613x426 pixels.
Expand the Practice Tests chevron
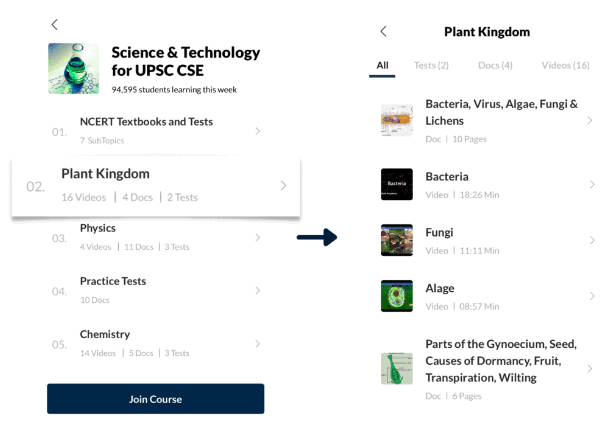[258, 290]
